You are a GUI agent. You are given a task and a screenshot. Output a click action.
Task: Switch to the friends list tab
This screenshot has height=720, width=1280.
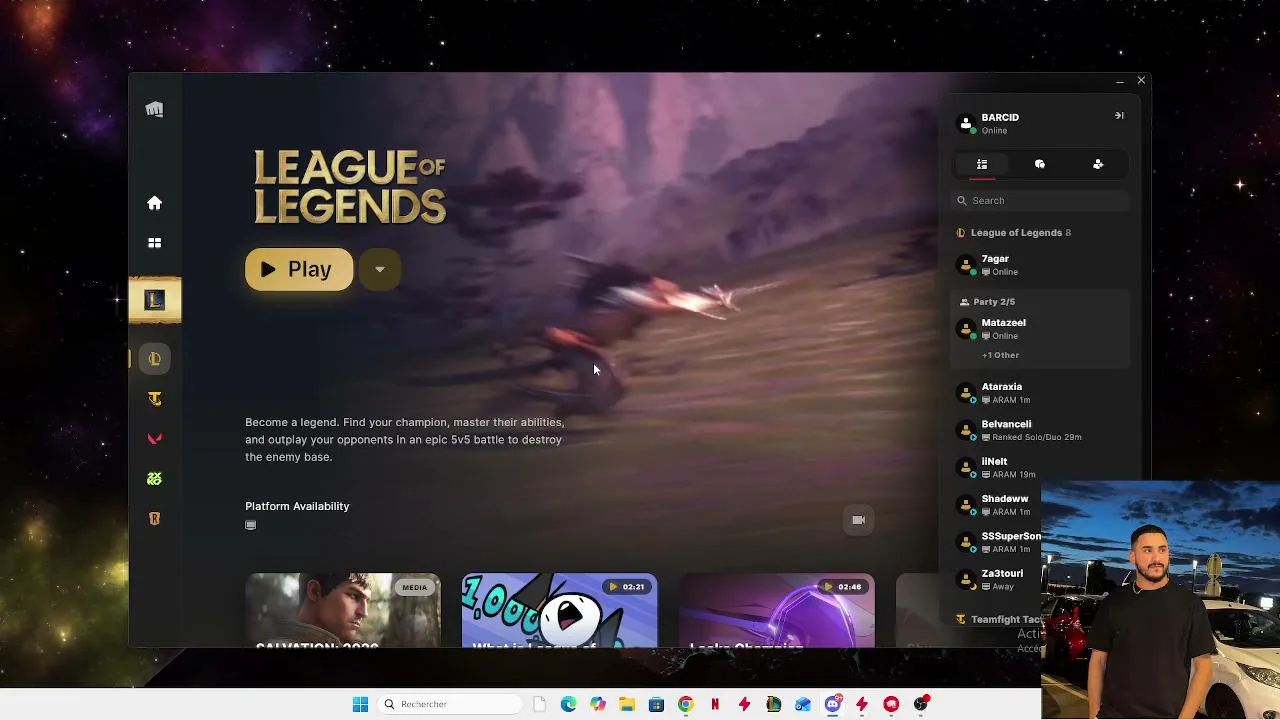[x=982, y=164]
